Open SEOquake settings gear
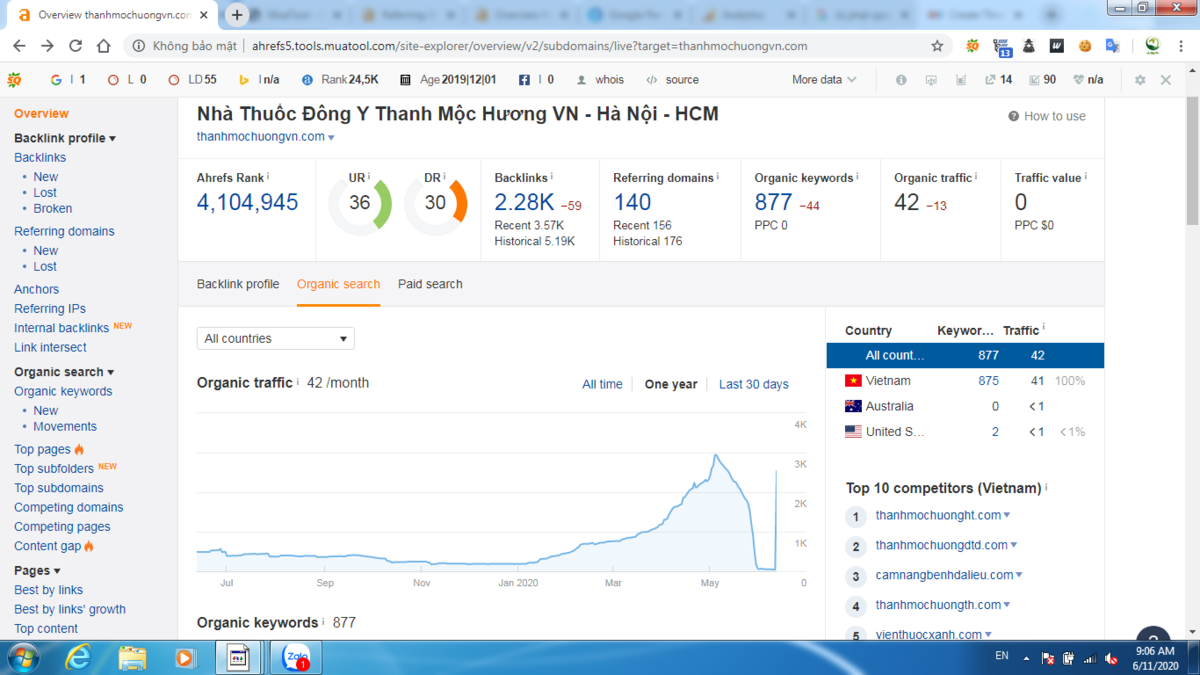Image resolution: width=1200 pixels, height=675 pixels. (x=1140, y=80)
